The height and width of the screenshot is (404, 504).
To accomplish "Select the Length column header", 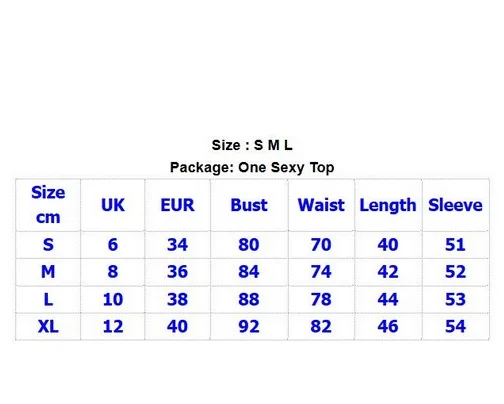I will click(388, 206).
